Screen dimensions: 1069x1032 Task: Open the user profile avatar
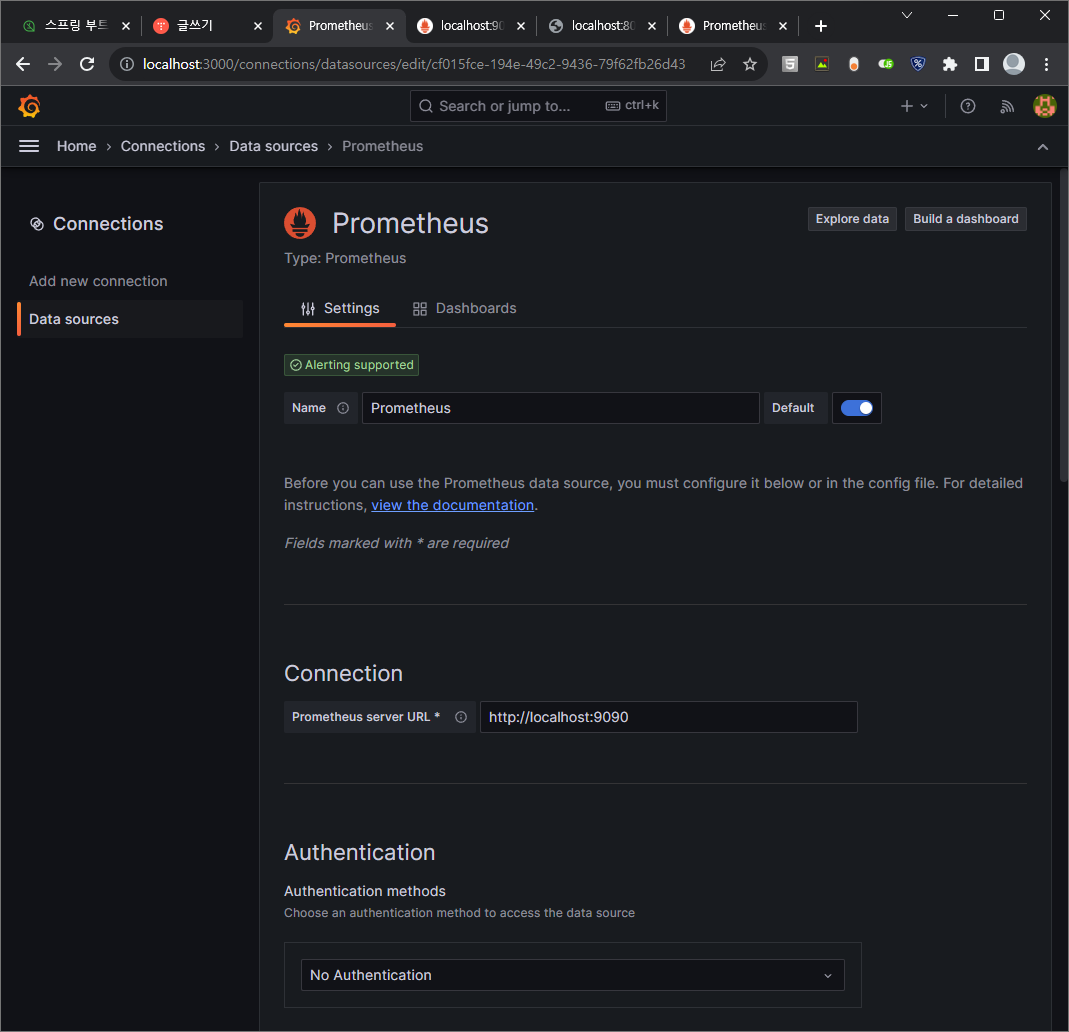[x=1044, y=106]
